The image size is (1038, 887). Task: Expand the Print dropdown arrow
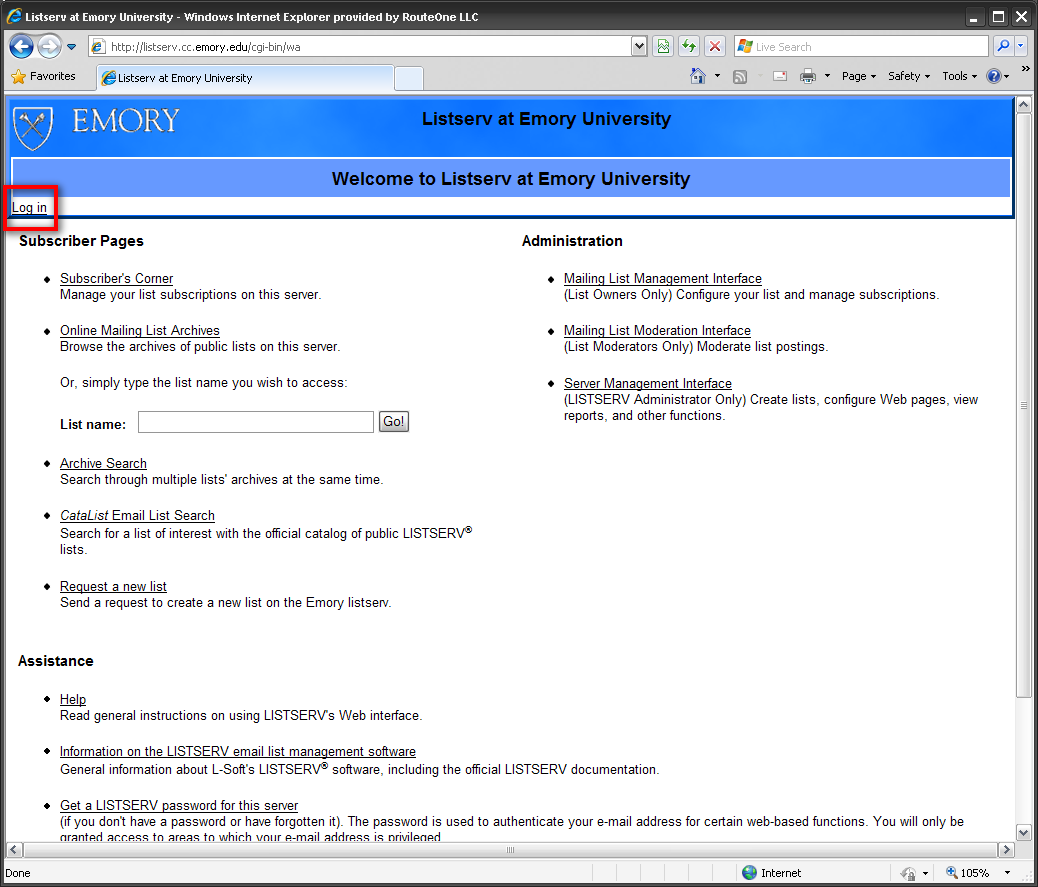tap(827, 76)
